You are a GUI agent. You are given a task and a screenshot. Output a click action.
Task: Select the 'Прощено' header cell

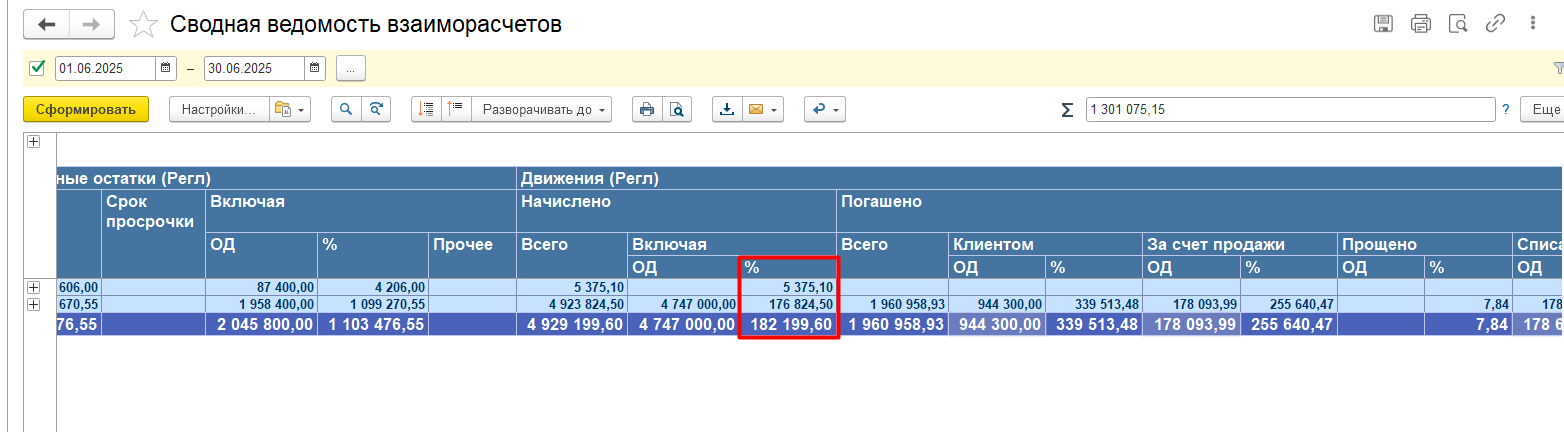click(1425, 243)
